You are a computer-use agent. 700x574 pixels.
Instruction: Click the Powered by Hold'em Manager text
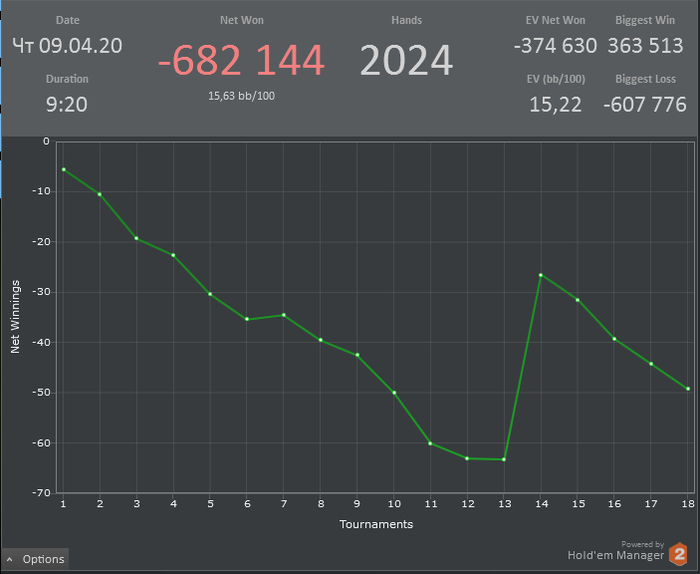click(x=616, y=551)
